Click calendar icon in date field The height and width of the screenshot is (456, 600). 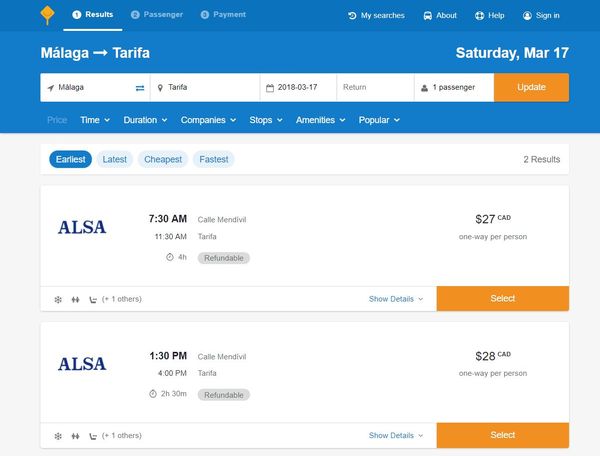[270, 88]
